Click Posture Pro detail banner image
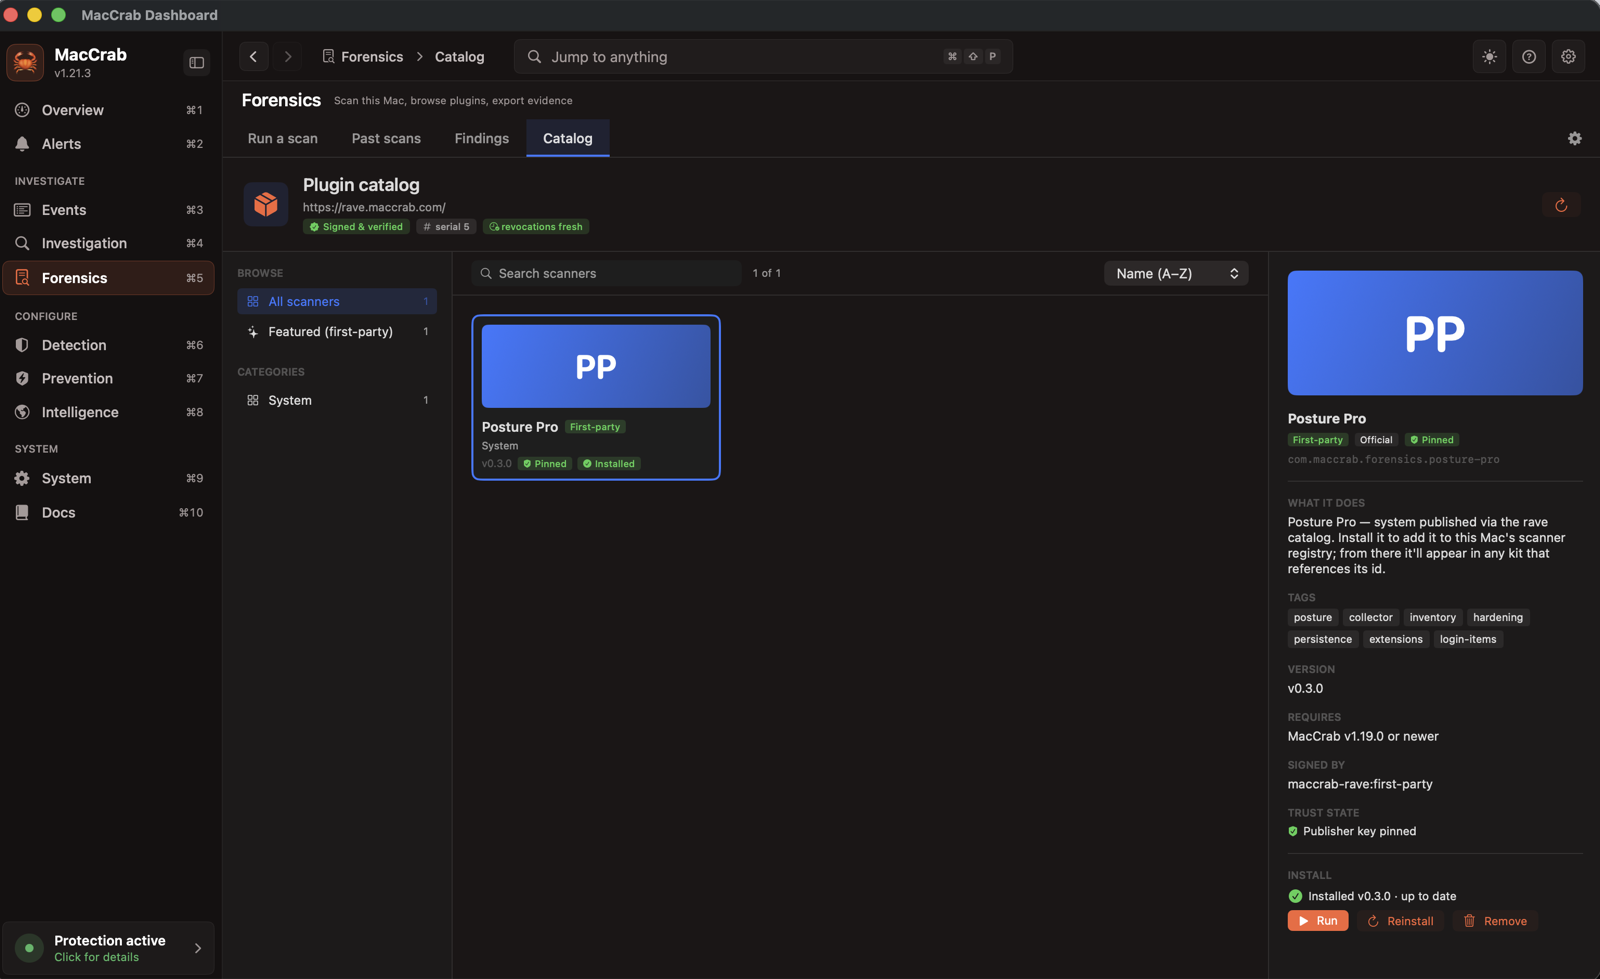1600x979 pixels. (1435, 333)
